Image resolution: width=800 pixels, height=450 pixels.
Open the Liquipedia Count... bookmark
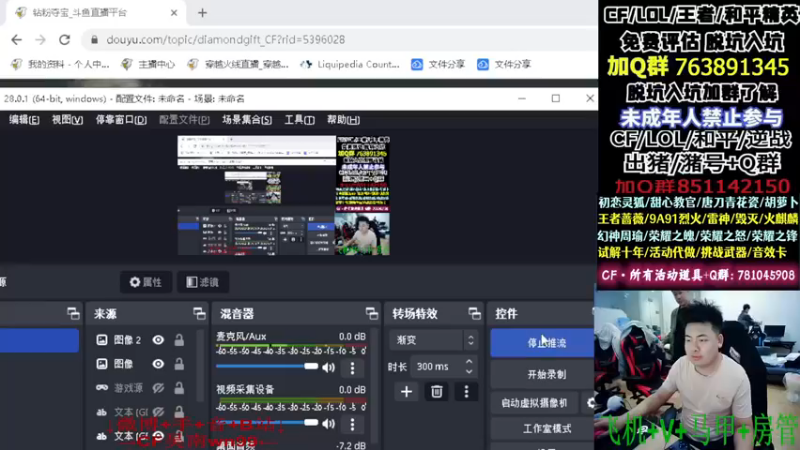[x=350, y=64]
